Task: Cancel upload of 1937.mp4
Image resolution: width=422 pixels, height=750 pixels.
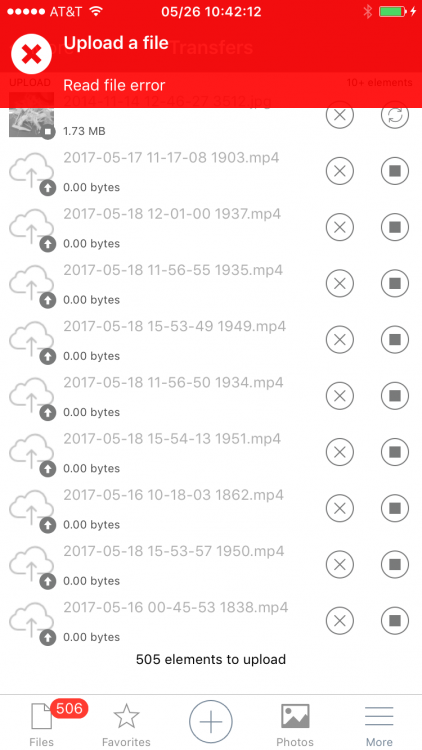Action: pos(340,227)
